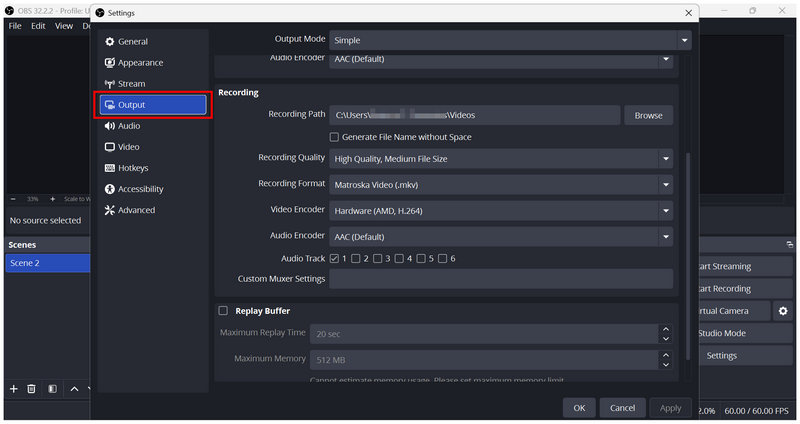This screenshot has width=800, height=424.
Task: Click the Audio speaker icon
Action: click(110, 126)
